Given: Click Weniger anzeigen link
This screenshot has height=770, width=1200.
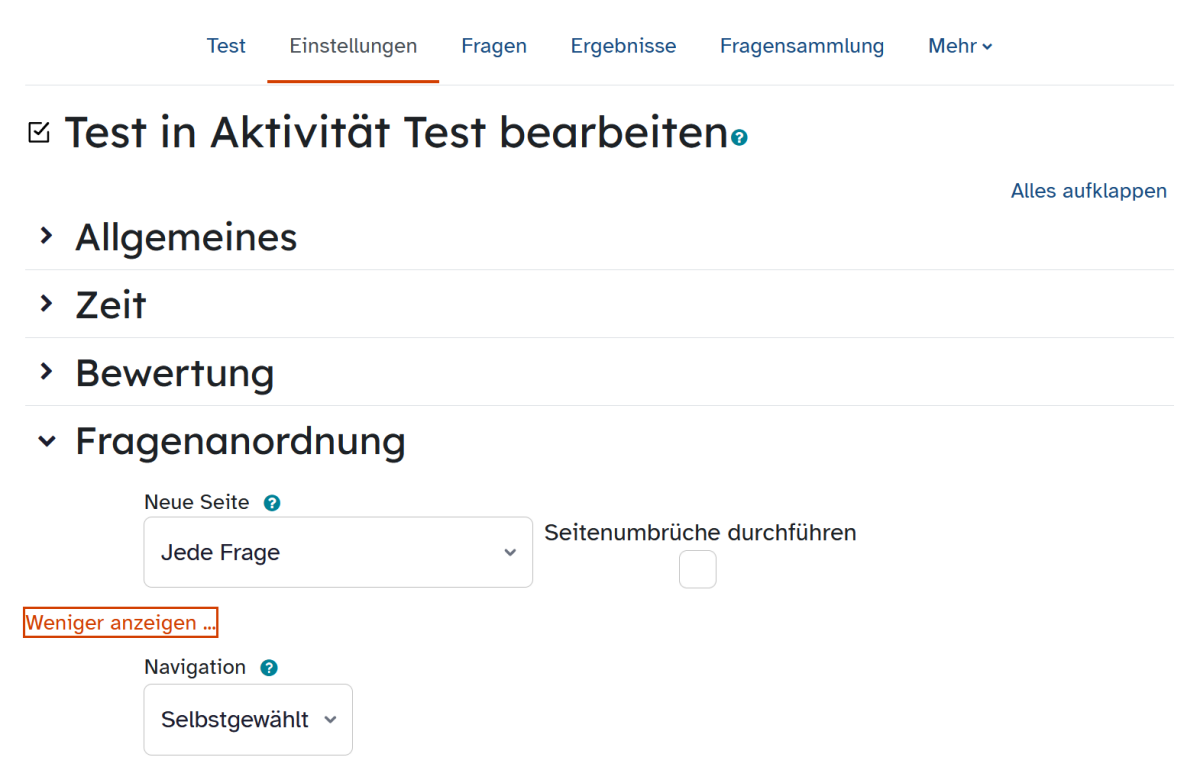Looking at the screenshot, I should pyautogui.click(x=120, y=623).
